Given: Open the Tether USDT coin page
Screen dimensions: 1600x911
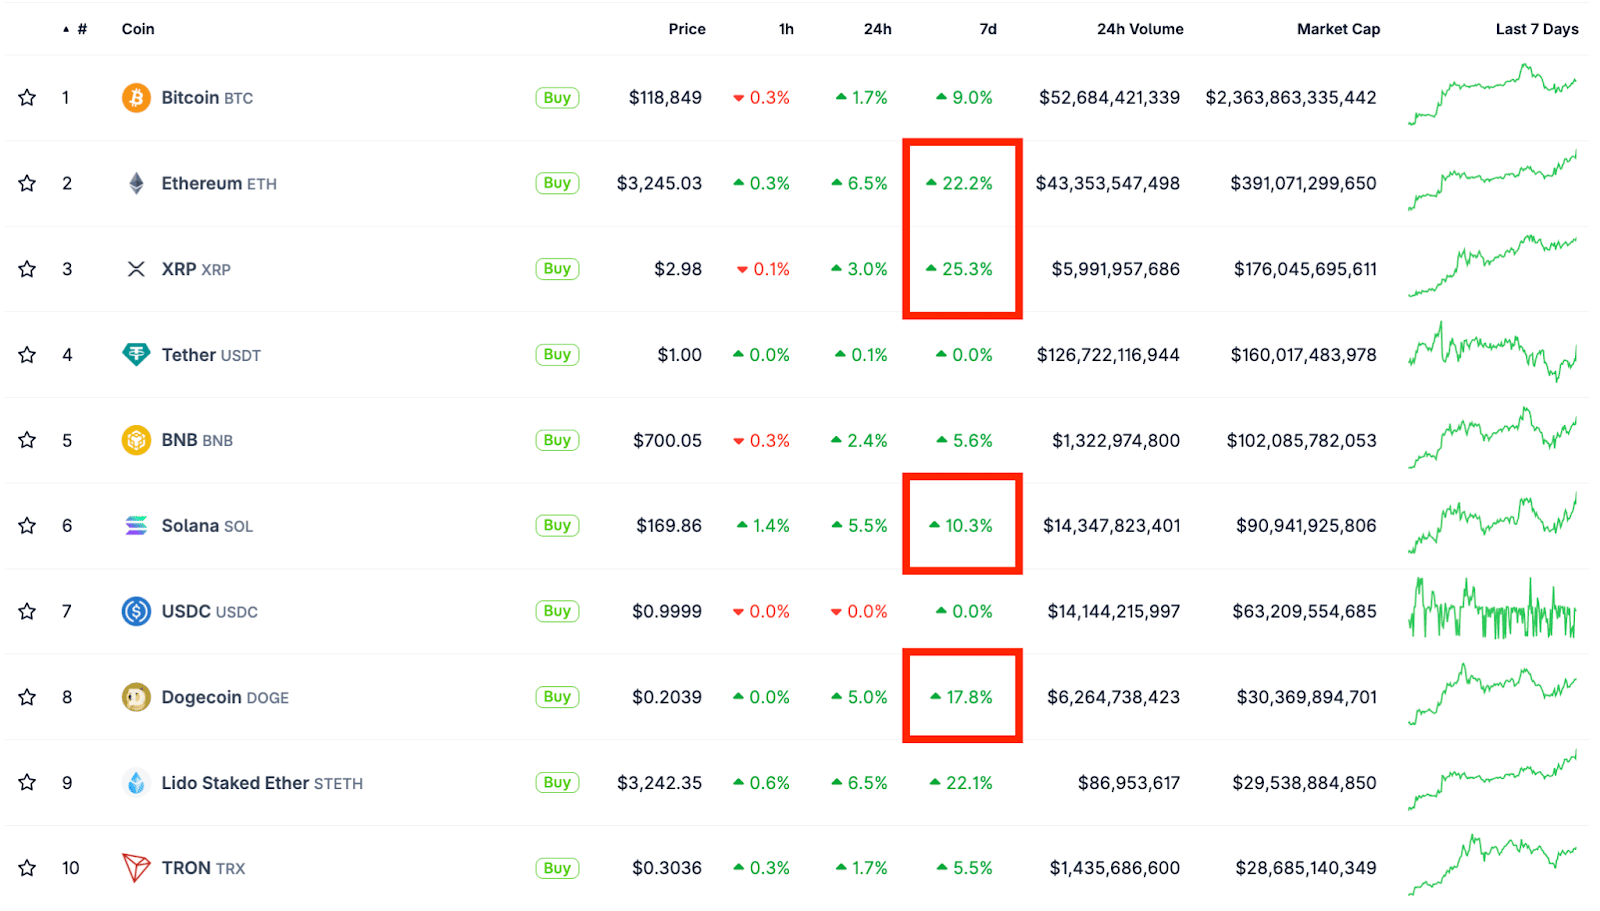Looking at the screenshot, I should (211, 355).
